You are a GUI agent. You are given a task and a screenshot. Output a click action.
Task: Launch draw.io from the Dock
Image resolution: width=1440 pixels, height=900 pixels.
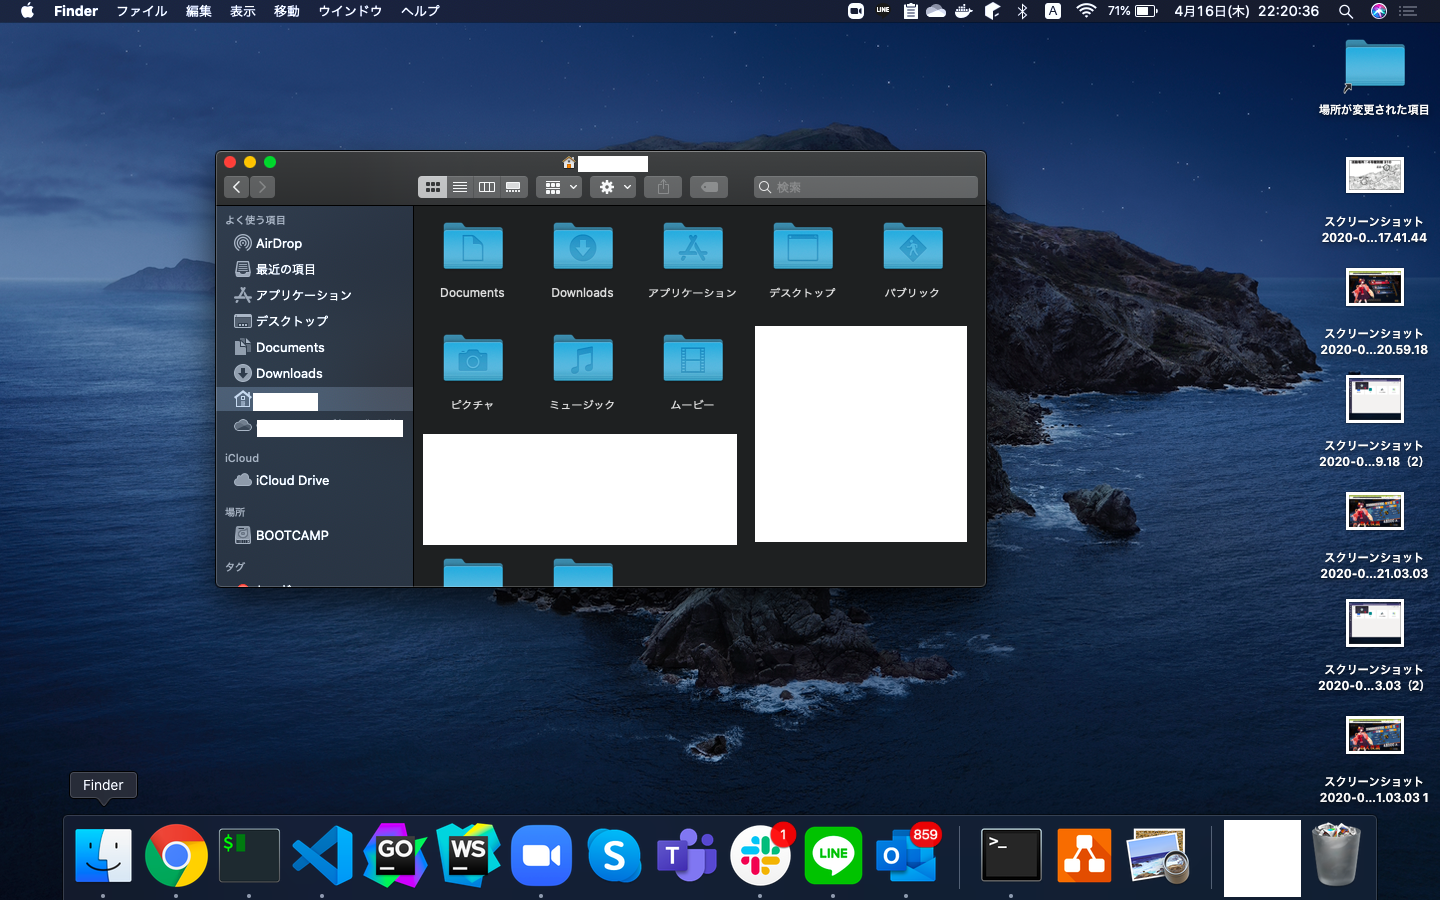(x=1084, y=855)
